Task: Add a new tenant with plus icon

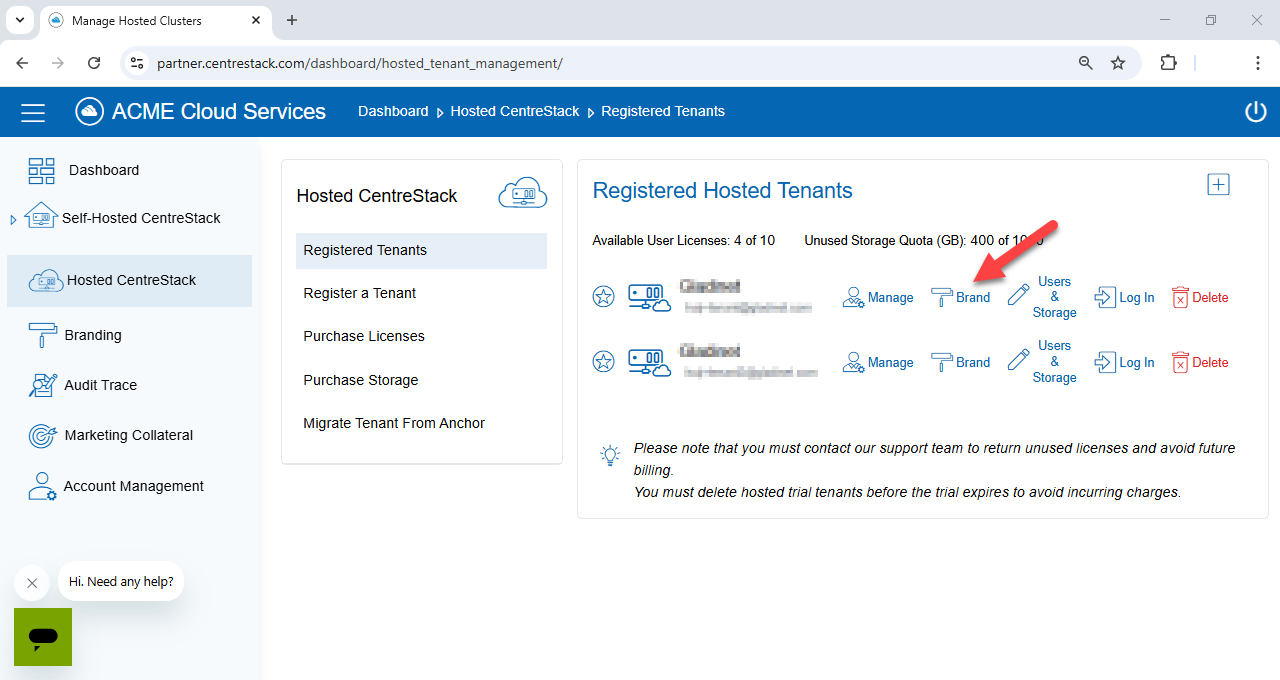Action: point(1218,184)
